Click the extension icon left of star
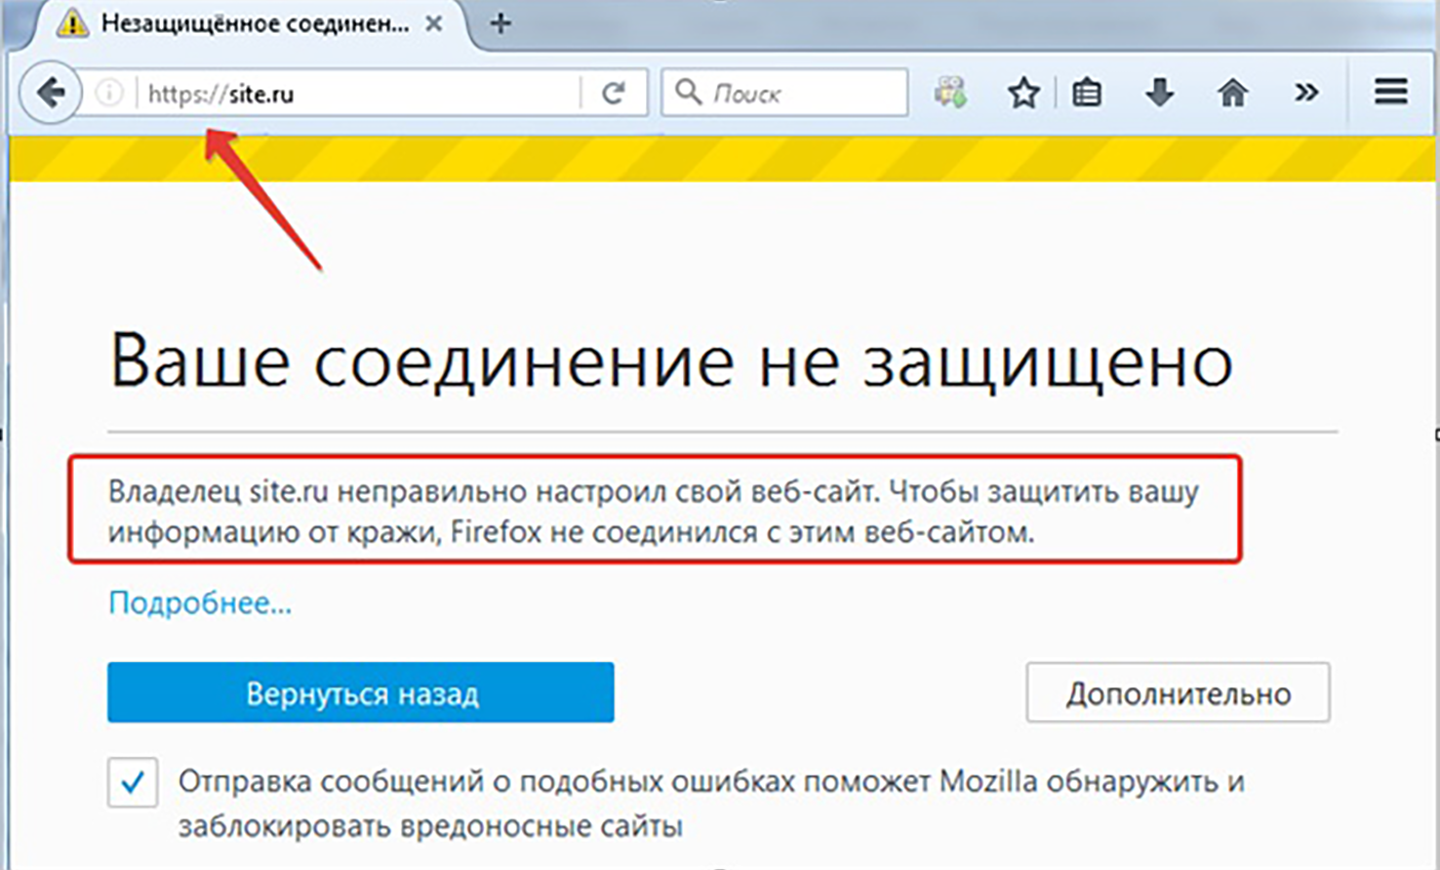1440x870 pixels. tap(950, 93)
